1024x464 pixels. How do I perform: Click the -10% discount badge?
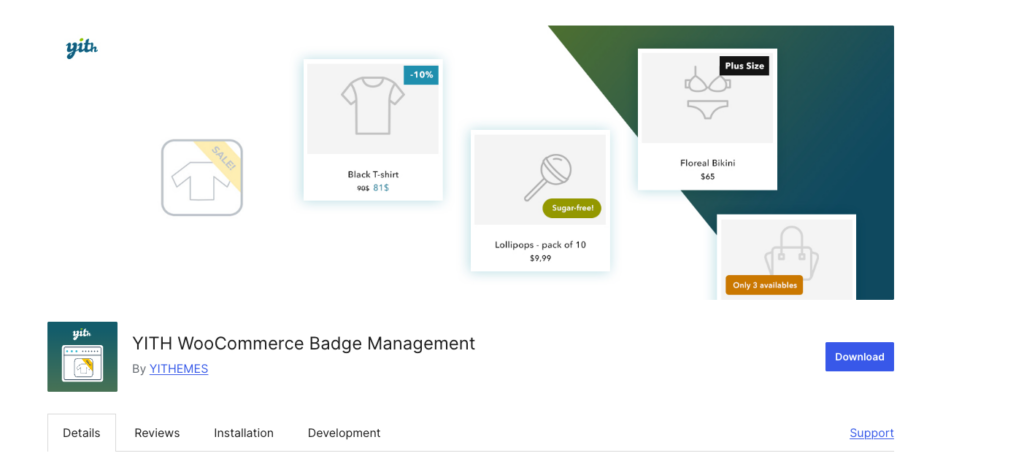(421, 75)
